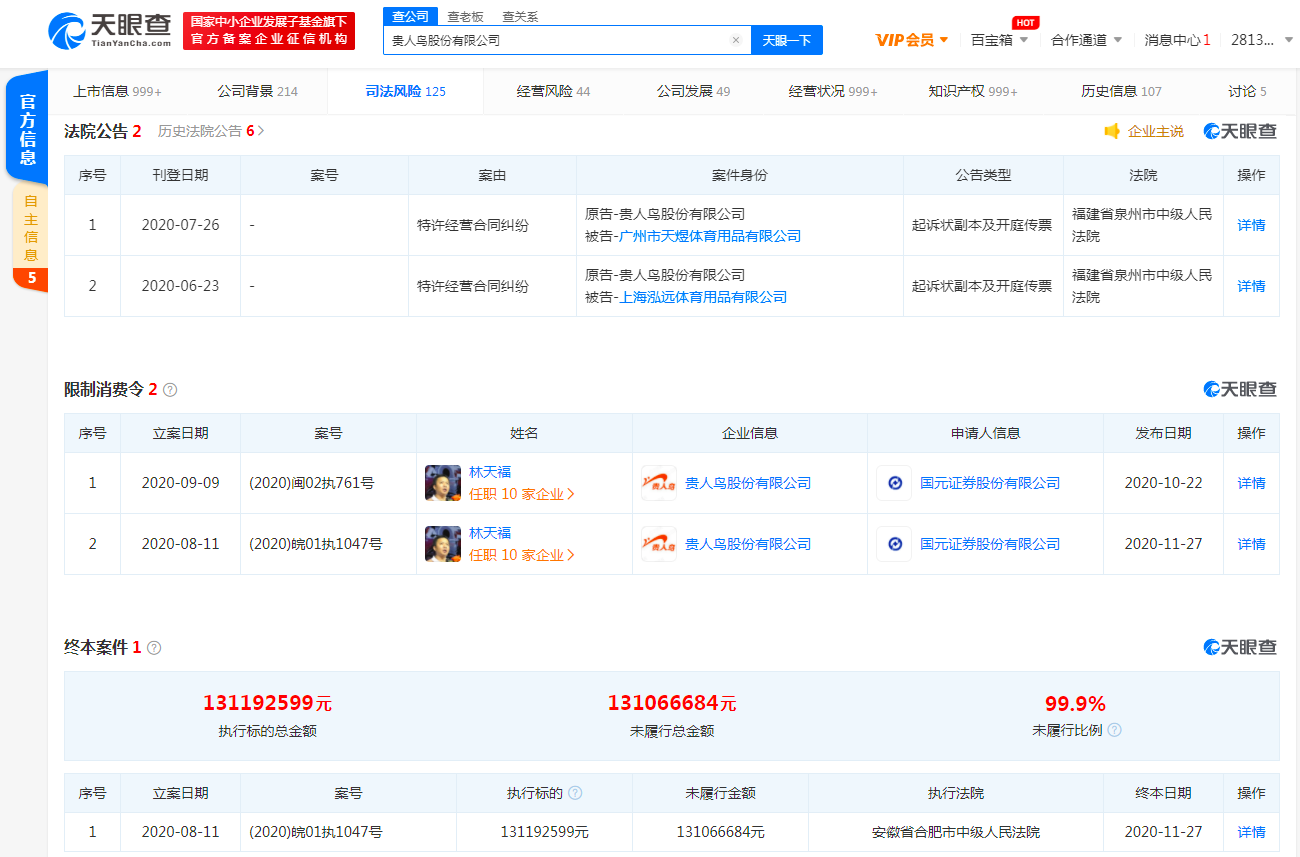Open 广州市天煜体育用品有限公司 defendant link
Image resolution: width=1300 pixels, height=857 pixels.
pyautogui.click(x=710, y=236)
